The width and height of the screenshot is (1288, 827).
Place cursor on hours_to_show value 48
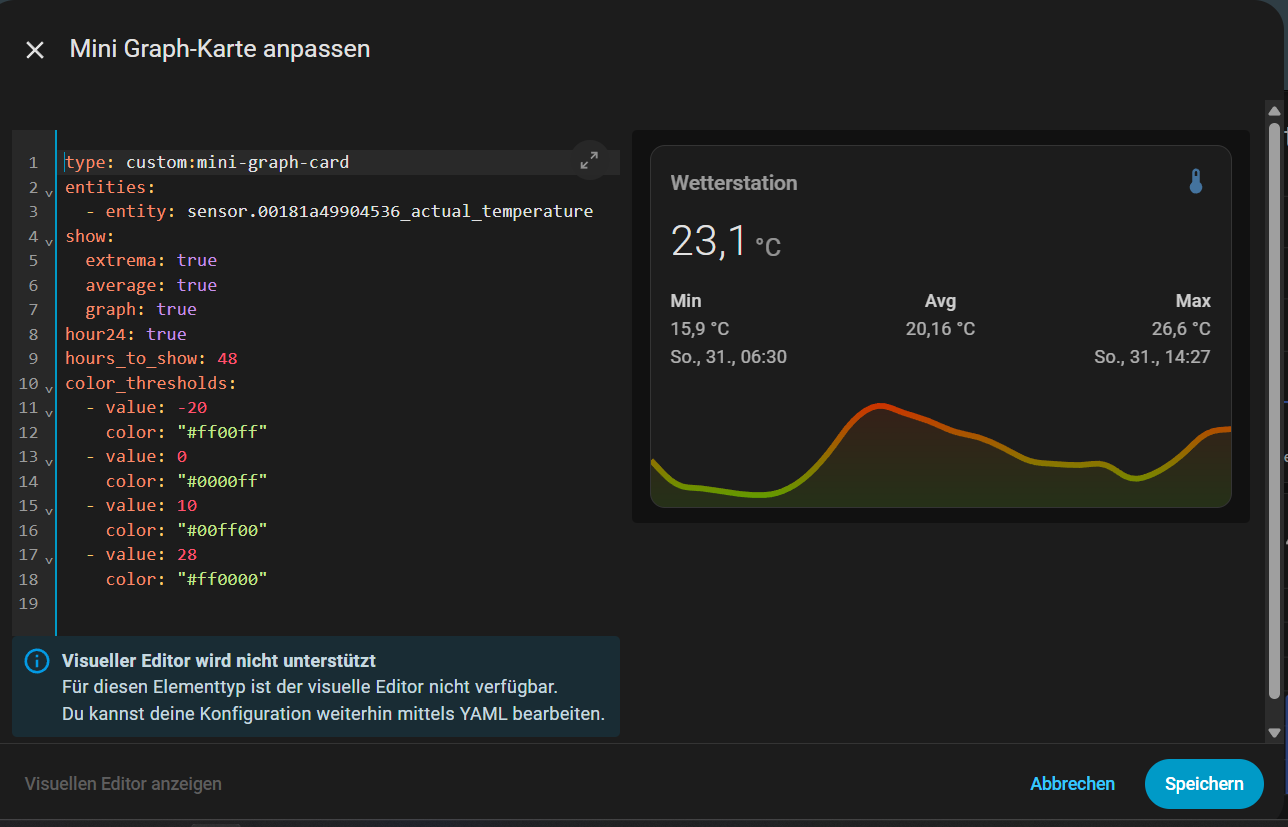point(227,358)
